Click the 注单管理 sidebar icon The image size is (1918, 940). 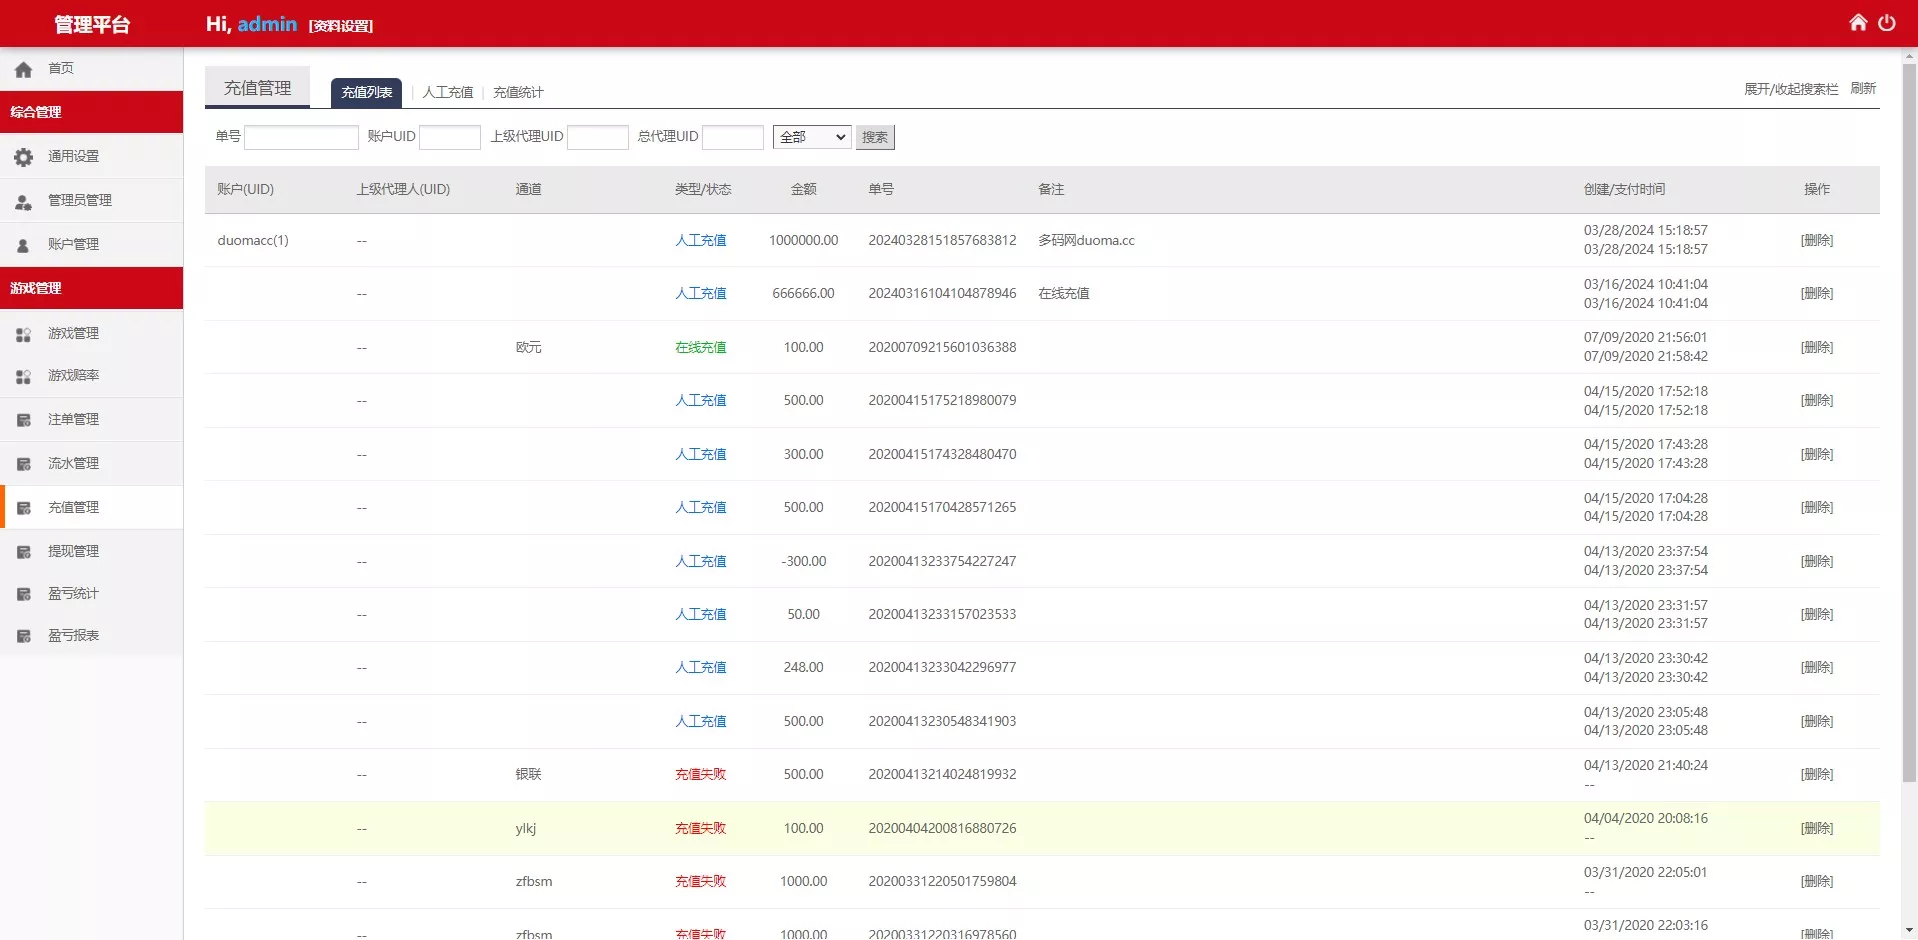point(22,419)
